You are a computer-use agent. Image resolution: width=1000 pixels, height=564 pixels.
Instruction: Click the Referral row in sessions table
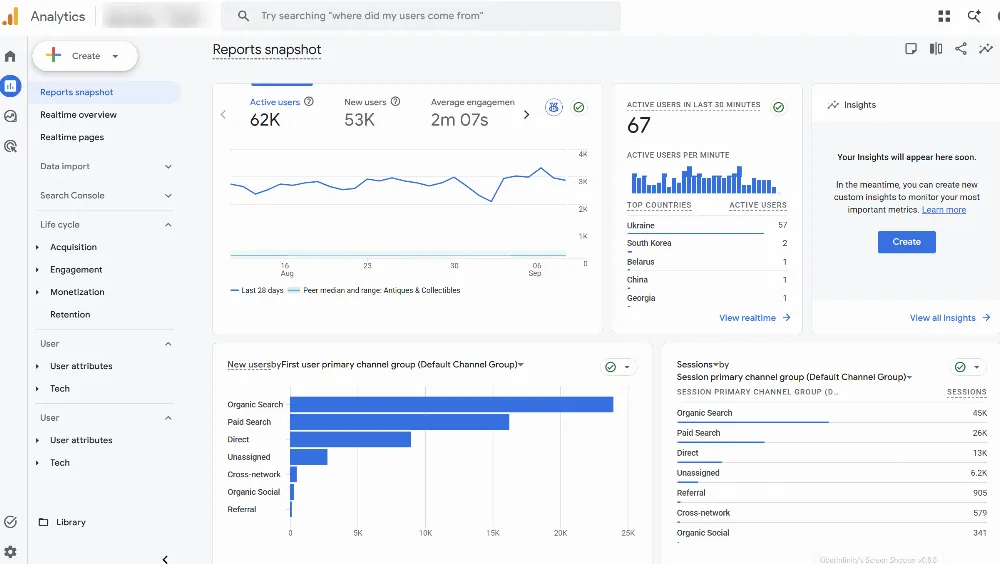(832, 493)
